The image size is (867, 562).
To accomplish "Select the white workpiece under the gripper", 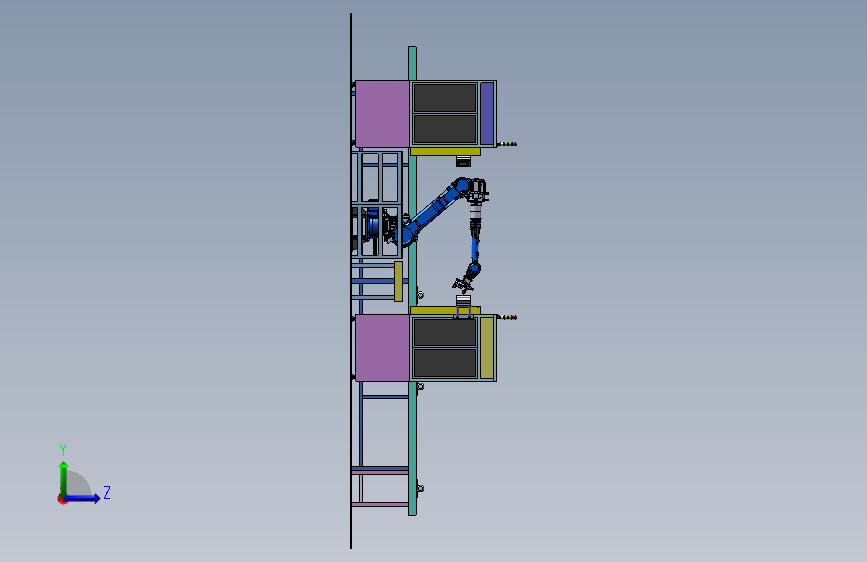I will (x=463, y=301).
